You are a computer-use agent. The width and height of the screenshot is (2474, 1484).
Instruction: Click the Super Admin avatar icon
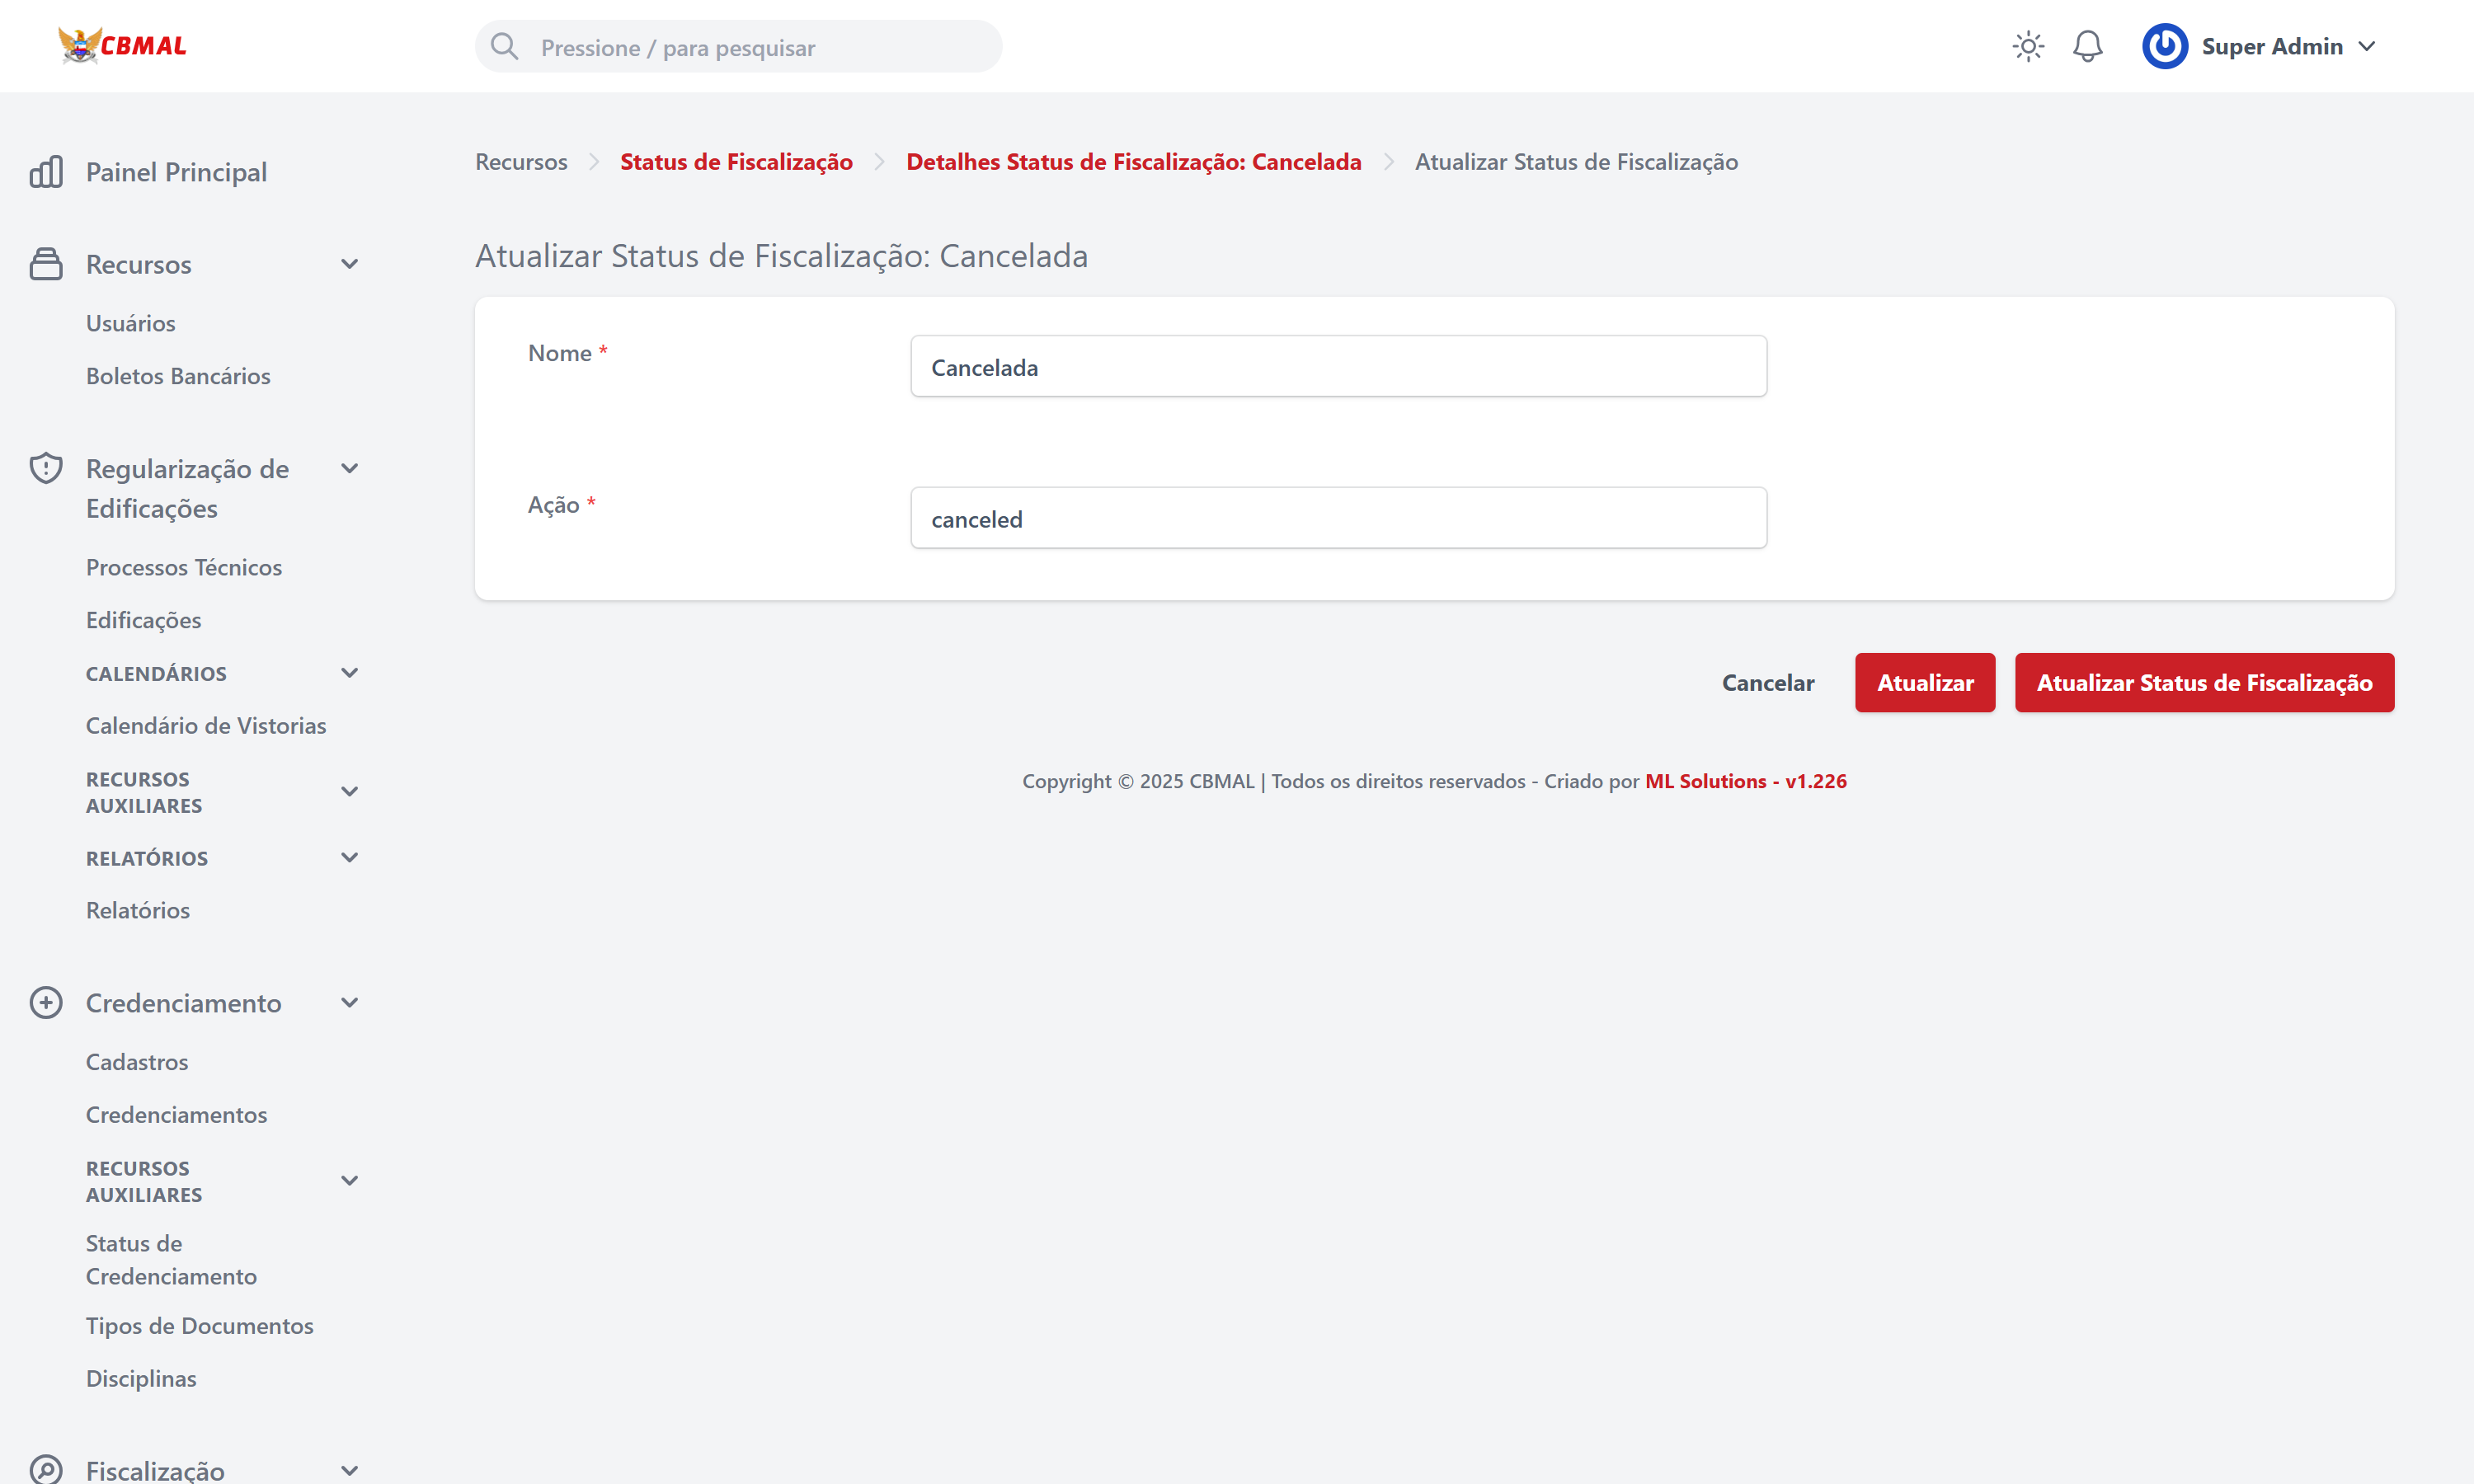(x=2163, y=46)
